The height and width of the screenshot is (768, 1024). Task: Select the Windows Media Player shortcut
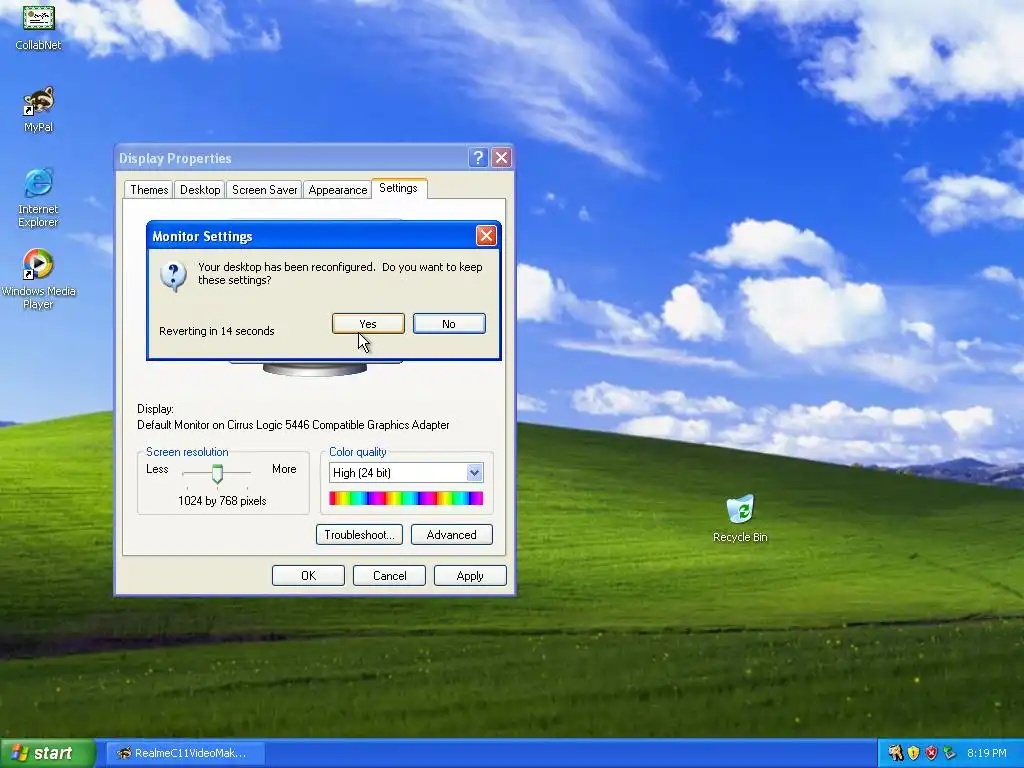pyautogui.click(x=38, y=280)
